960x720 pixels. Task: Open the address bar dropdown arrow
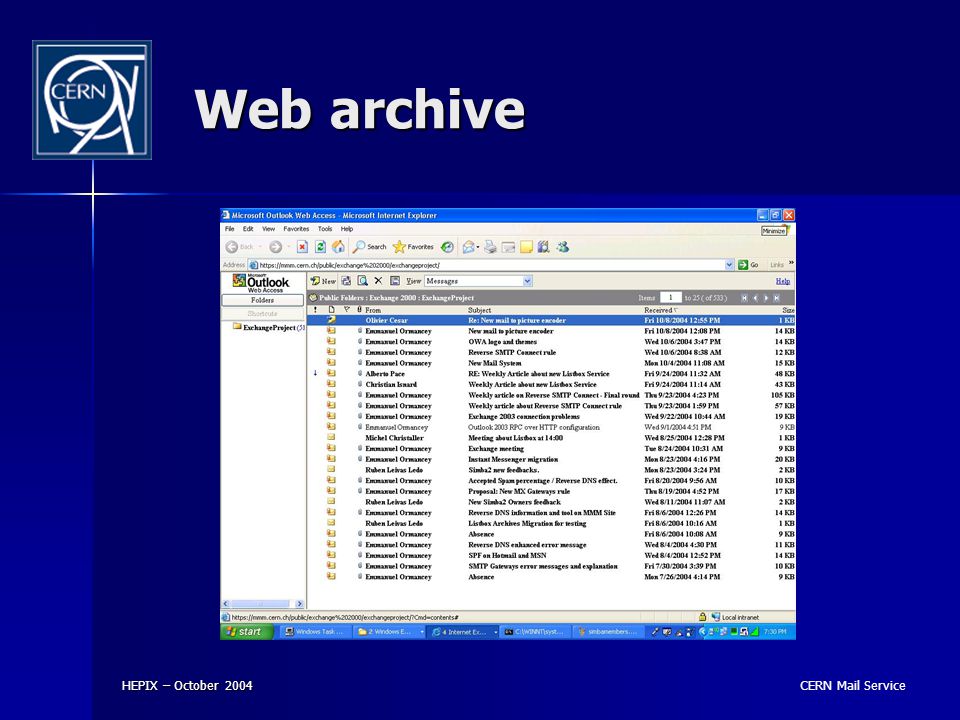(729, 265)
